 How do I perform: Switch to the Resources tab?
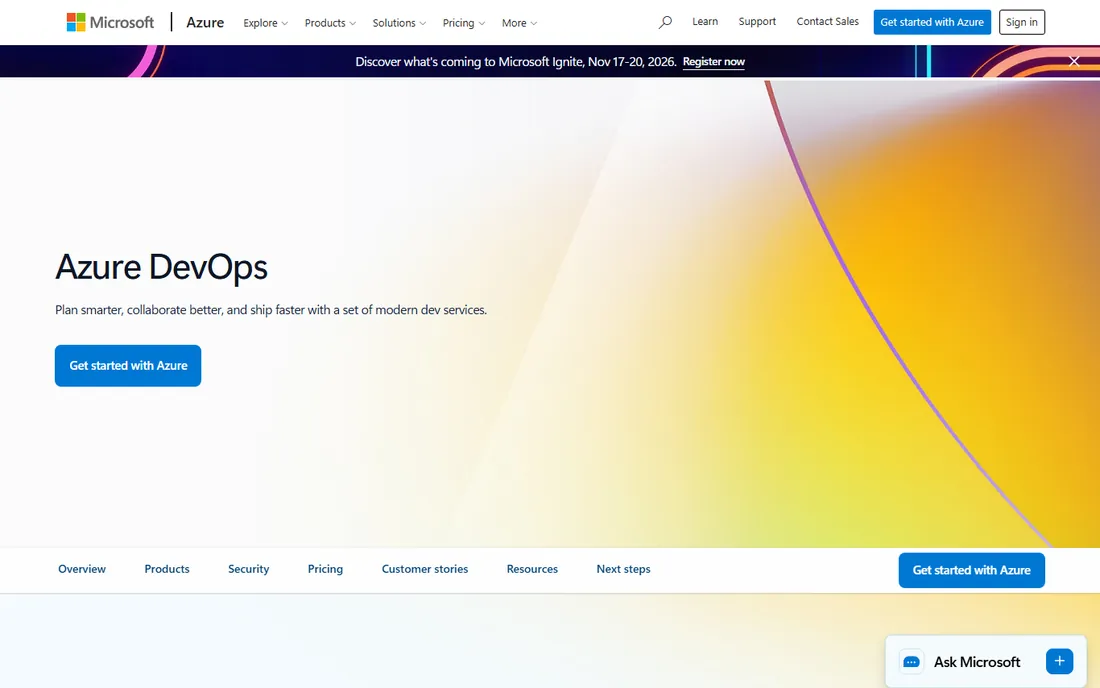pyautogui.click(x=532, y=569)
